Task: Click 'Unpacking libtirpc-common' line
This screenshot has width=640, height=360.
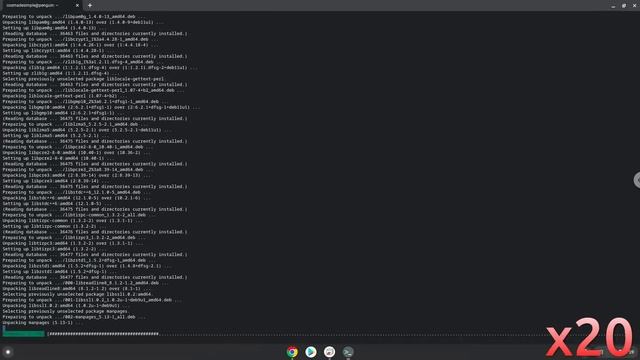Action: (73, 220)
